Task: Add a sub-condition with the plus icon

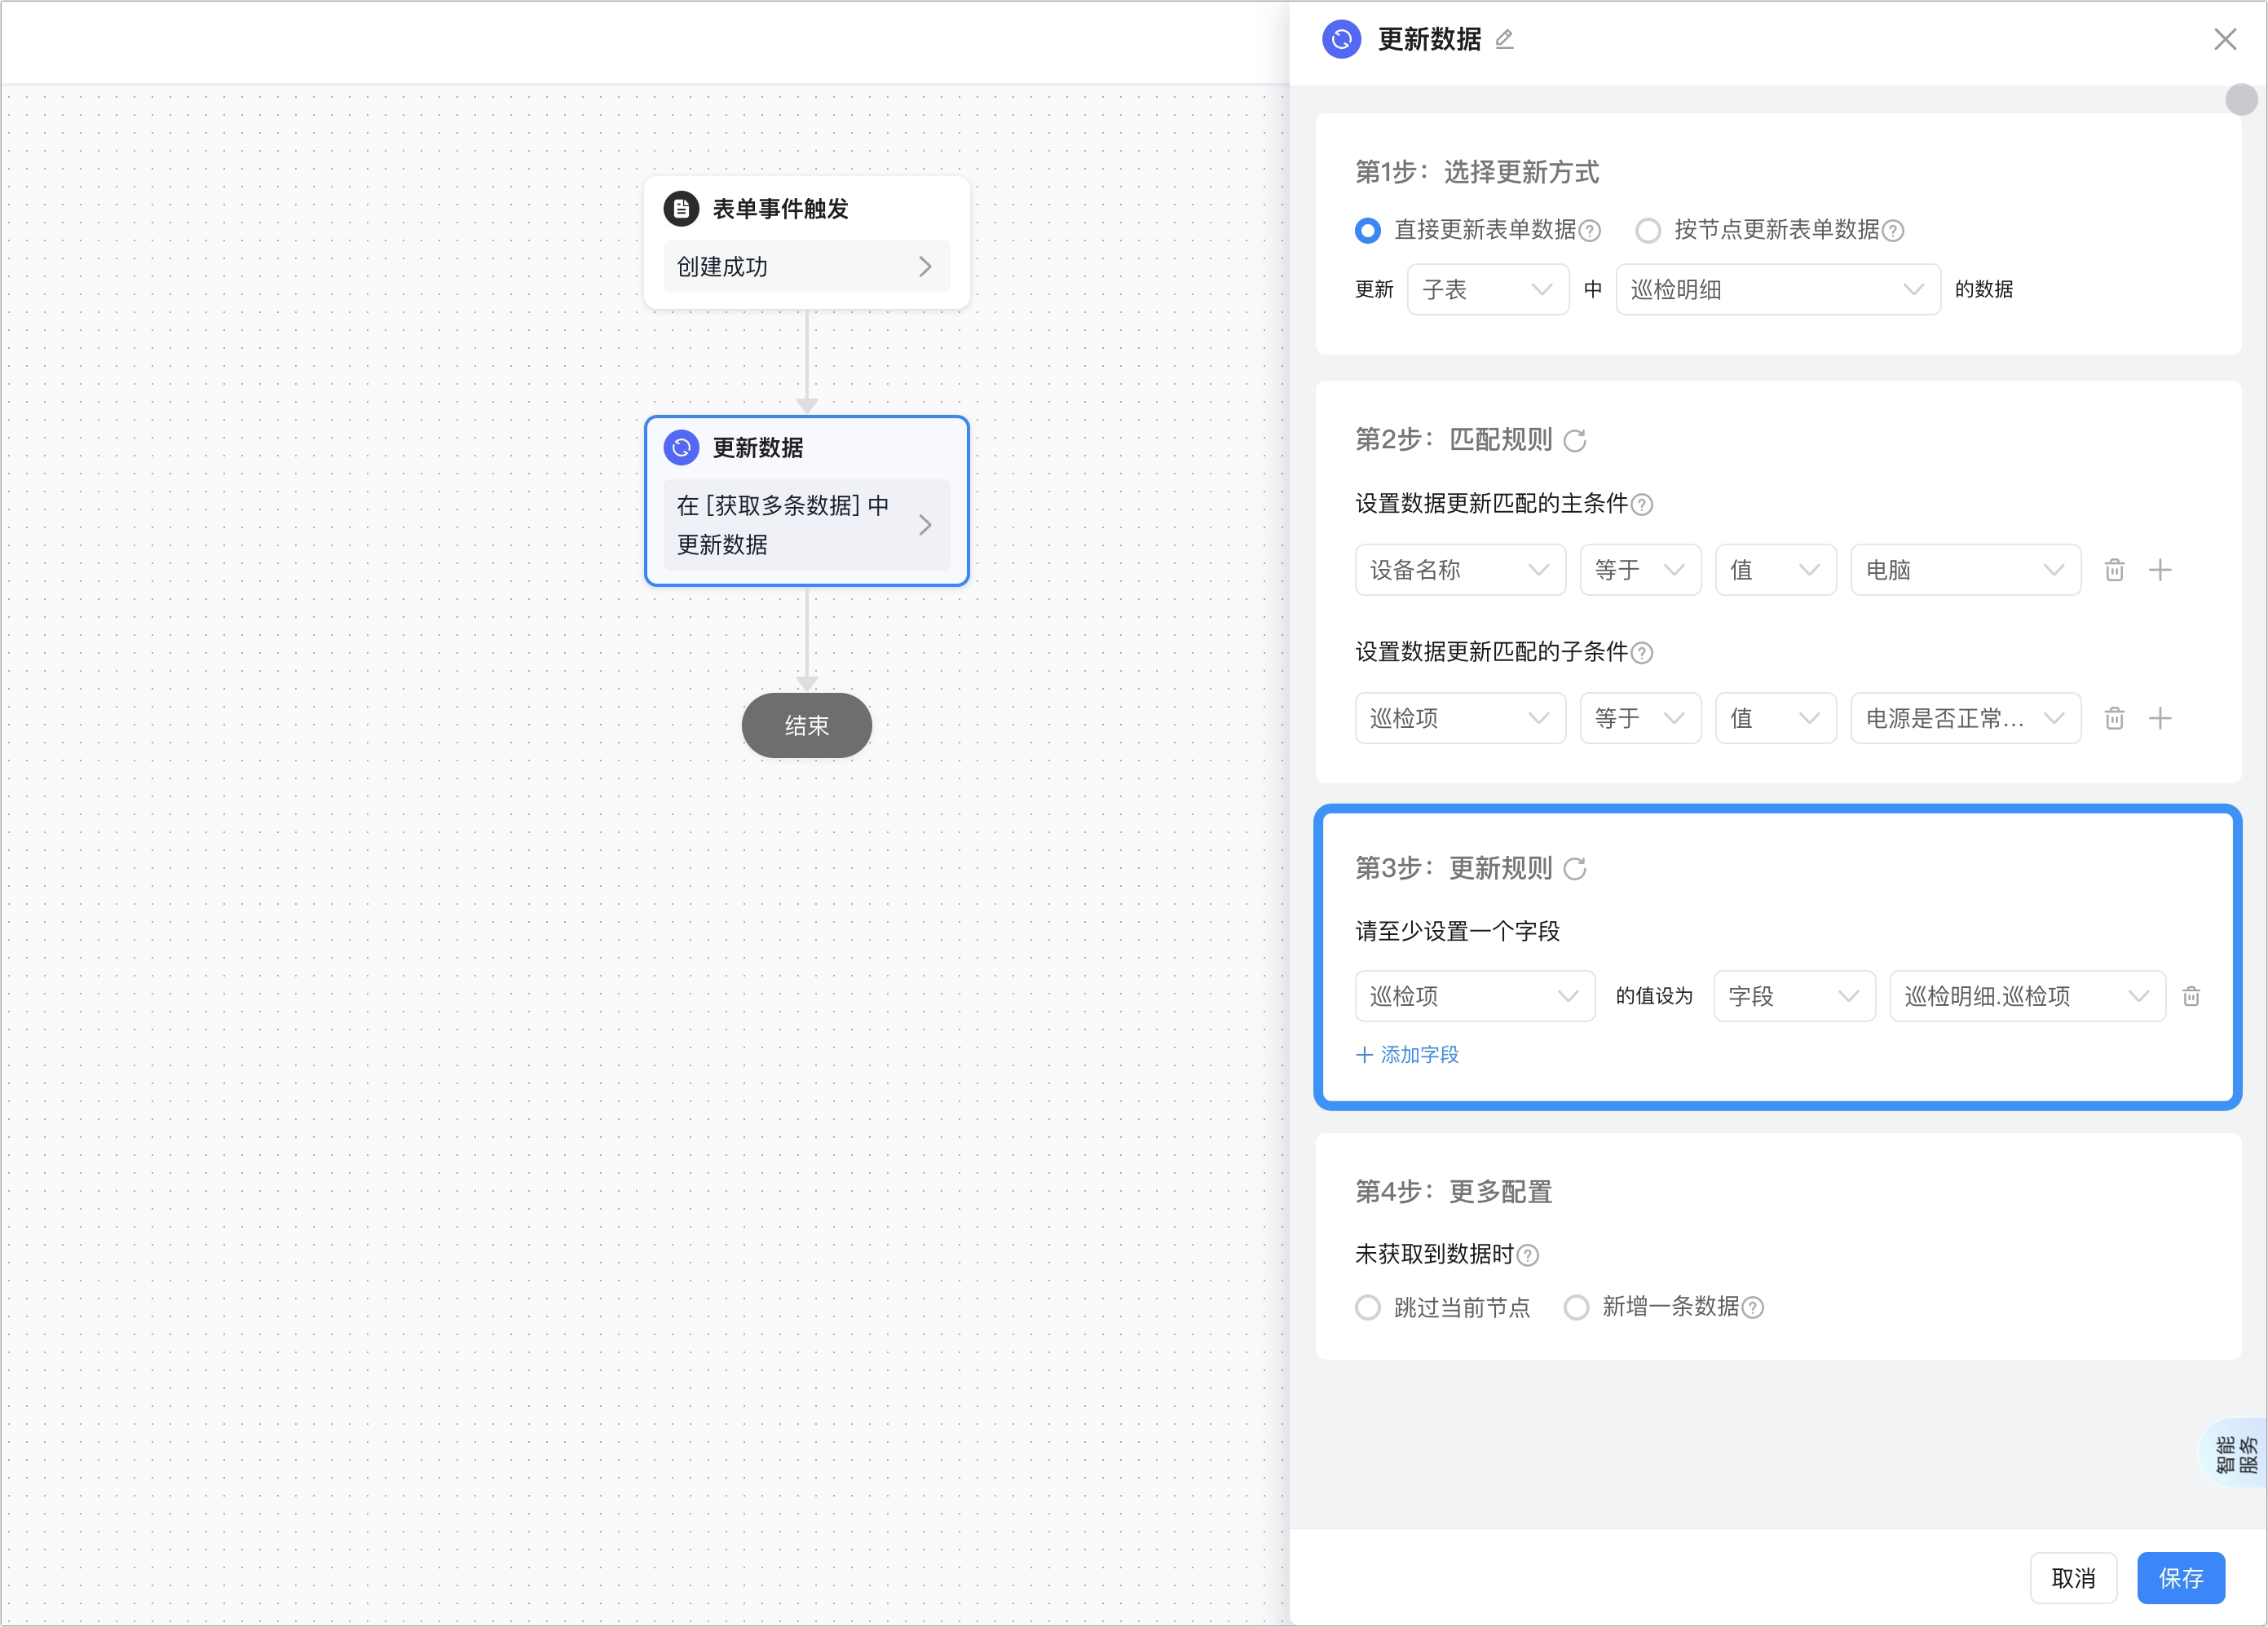Action: [x=2160, y=718]
